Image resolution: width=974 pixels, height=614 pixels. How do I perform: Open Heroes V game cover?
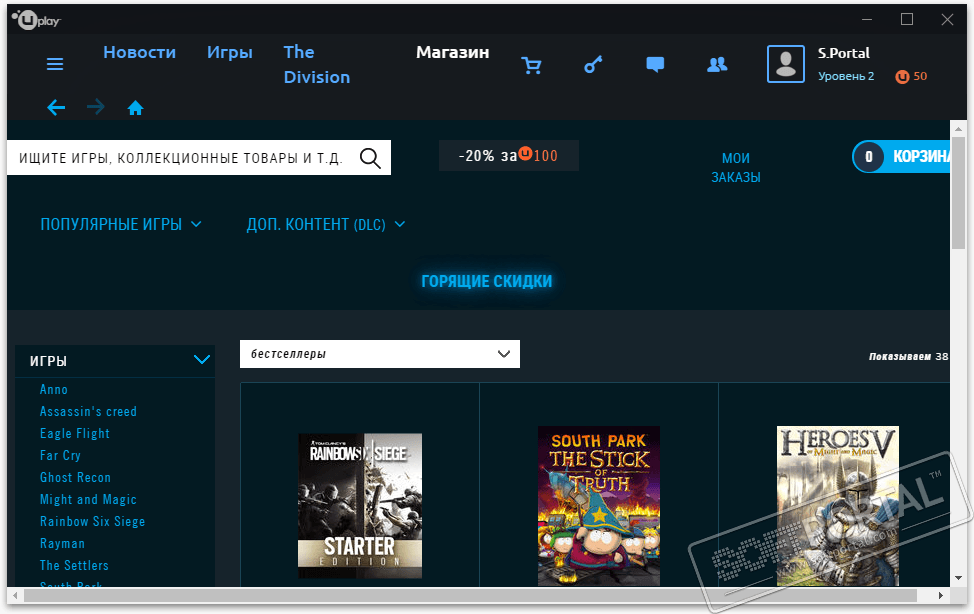click(838, 506)
